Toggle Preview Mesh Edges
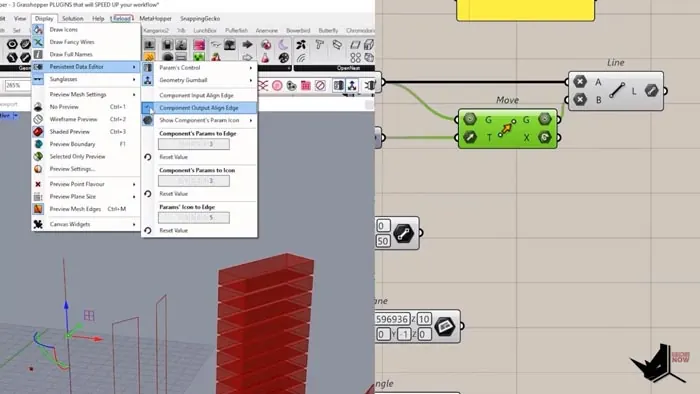700x394 pixels. point(86,209)
